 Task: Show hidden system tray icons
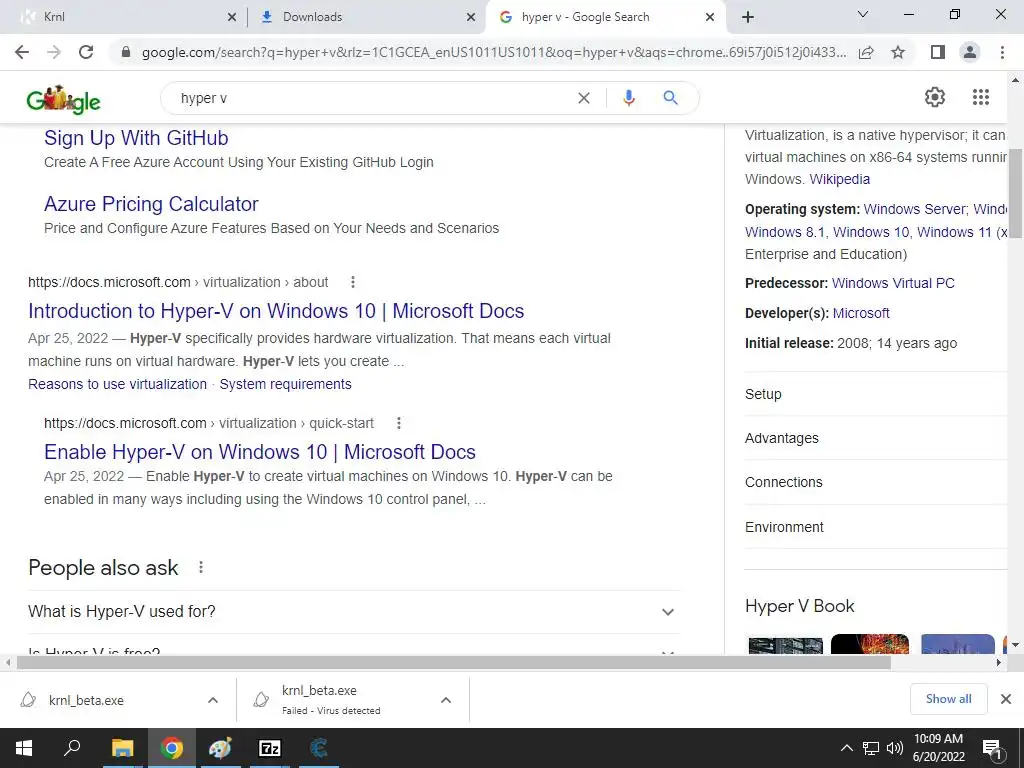point(846,748)
